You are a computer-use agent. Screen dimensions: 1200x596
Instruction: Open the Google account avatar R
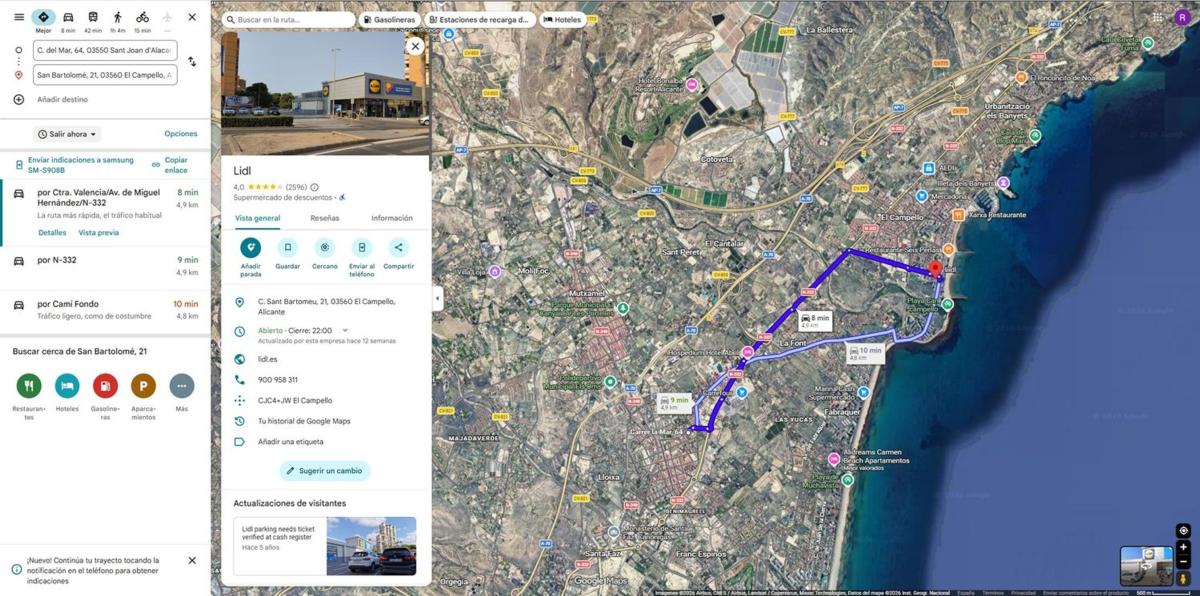click(1183, 16)
